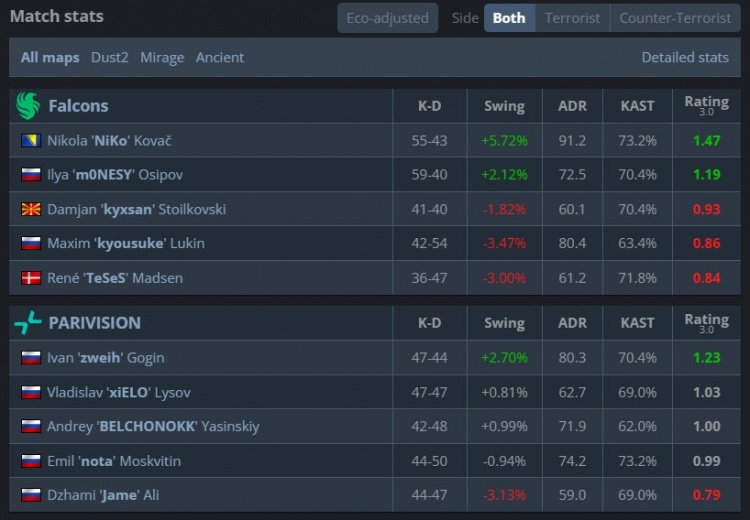Click the Russian flag beside zweih
Viewport: 750px width, 520px height.
[30, 358]
